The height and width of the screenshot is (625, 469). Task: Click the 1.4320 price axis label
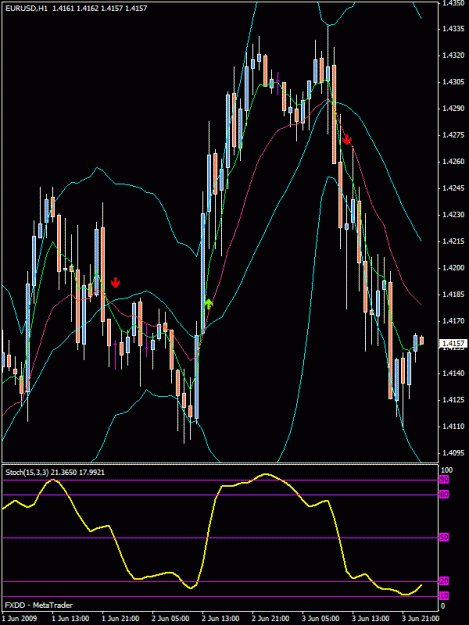pyautogui.click(x=453, y=55)
